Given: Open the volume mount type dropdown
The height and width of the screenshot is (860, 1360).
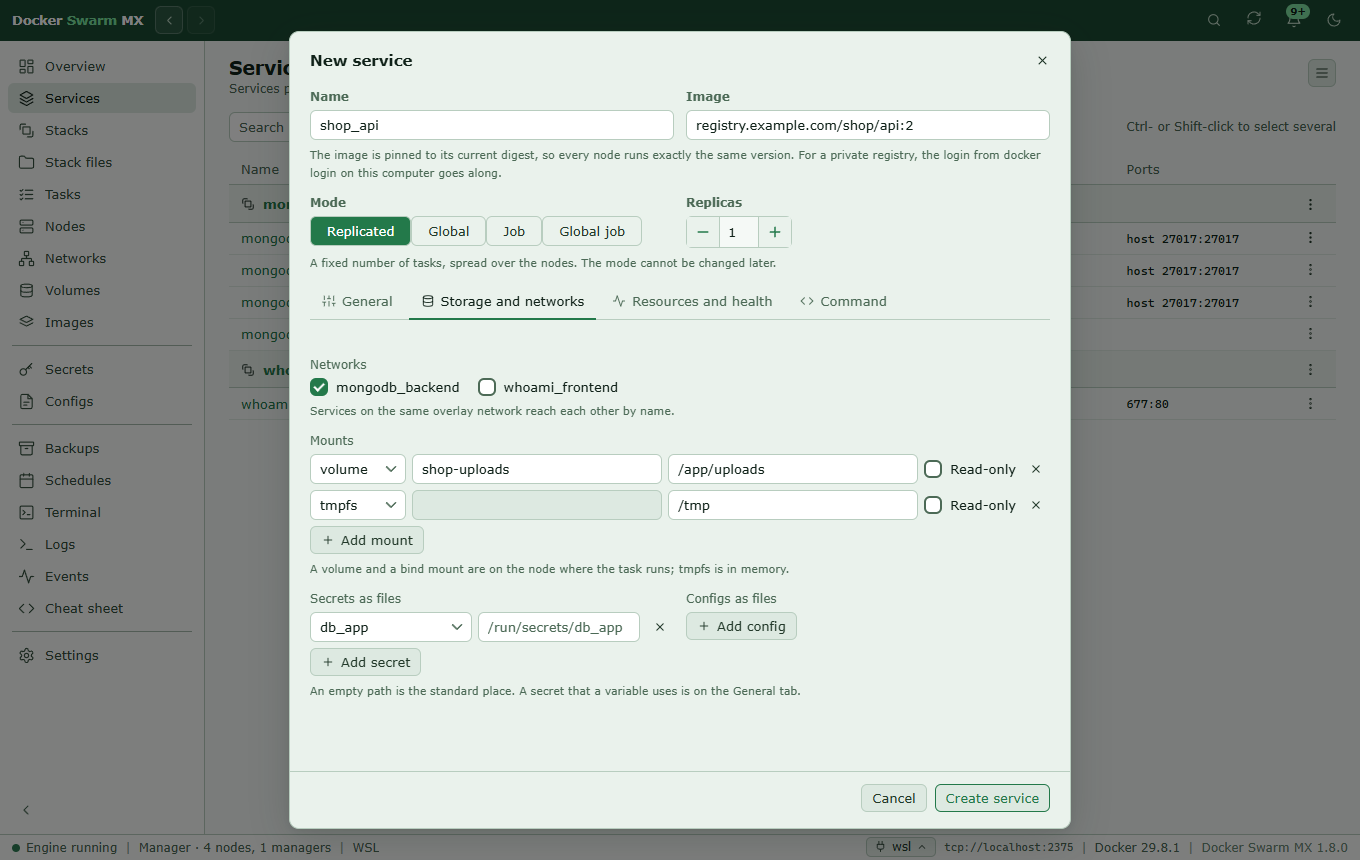Looking at the screenshot, I should pyautogui.click(x=358, y=469).
